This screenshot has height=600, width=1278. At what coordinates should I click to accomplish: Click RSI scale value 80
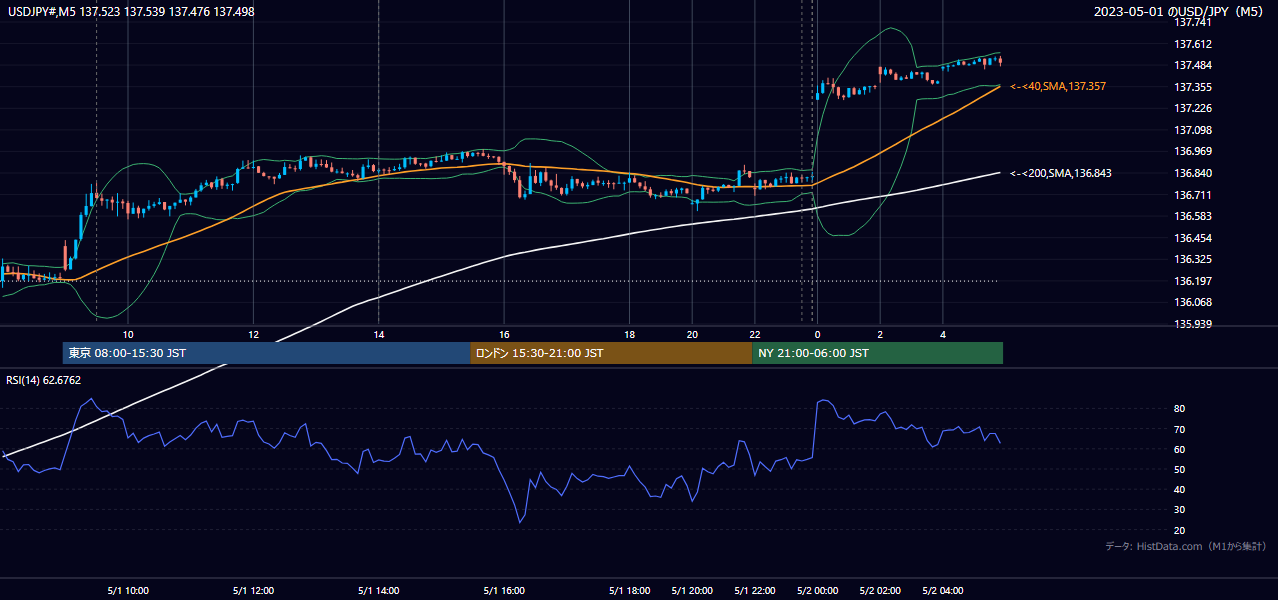pos(1180,409)
